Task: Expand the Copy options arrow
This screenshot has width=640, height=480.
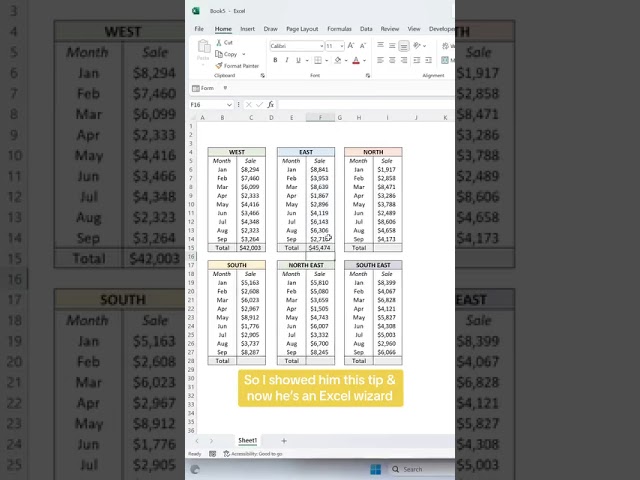Action: click(x=244, y=54)
